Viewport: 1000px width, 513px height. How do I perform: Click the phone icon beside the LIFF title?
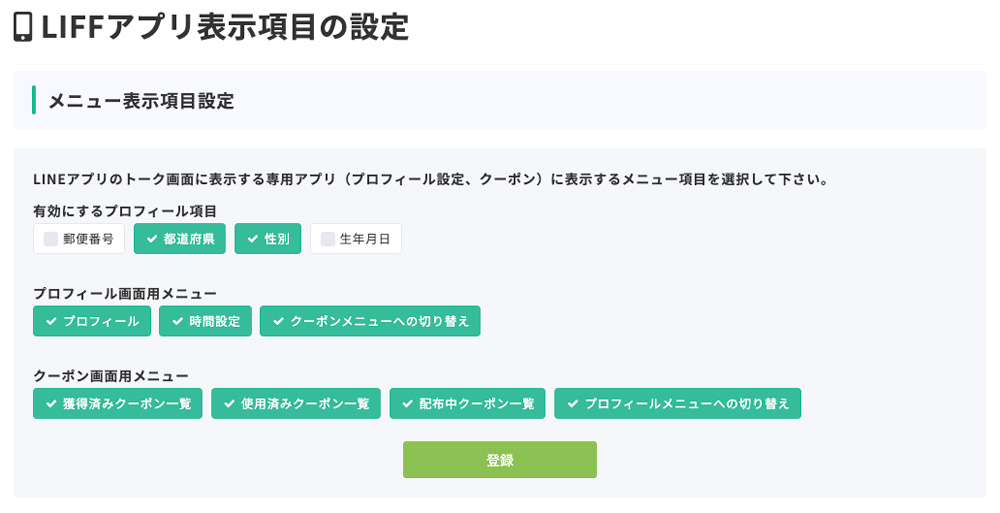23,27
